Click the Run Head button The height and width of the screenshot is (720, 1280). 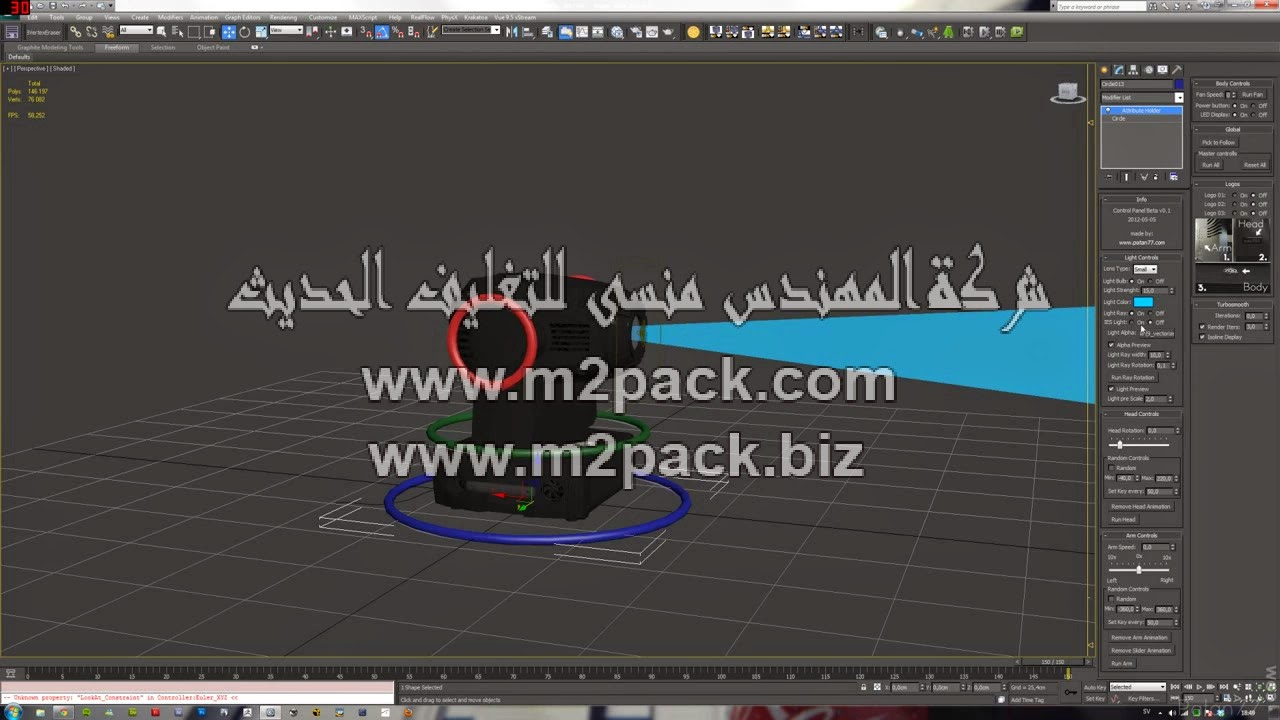pos(1123,520)
